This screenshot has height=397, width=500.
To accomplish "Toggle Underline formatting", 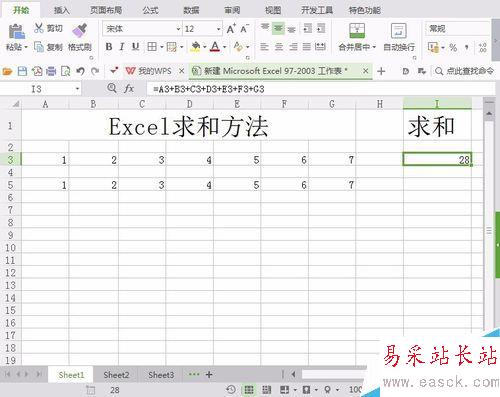I will pyautogui.click(x=135, y=47).
